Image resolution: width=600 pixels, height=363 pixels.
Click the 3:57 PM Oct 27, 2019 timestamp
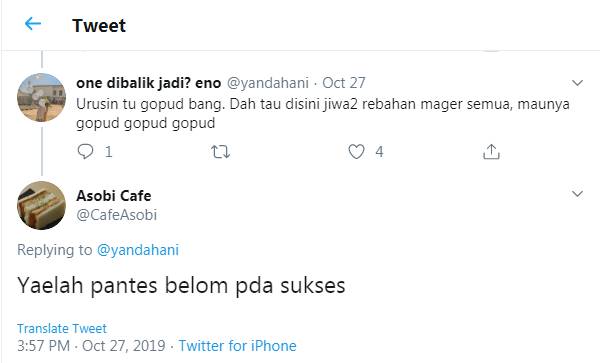tap(91, 346)
